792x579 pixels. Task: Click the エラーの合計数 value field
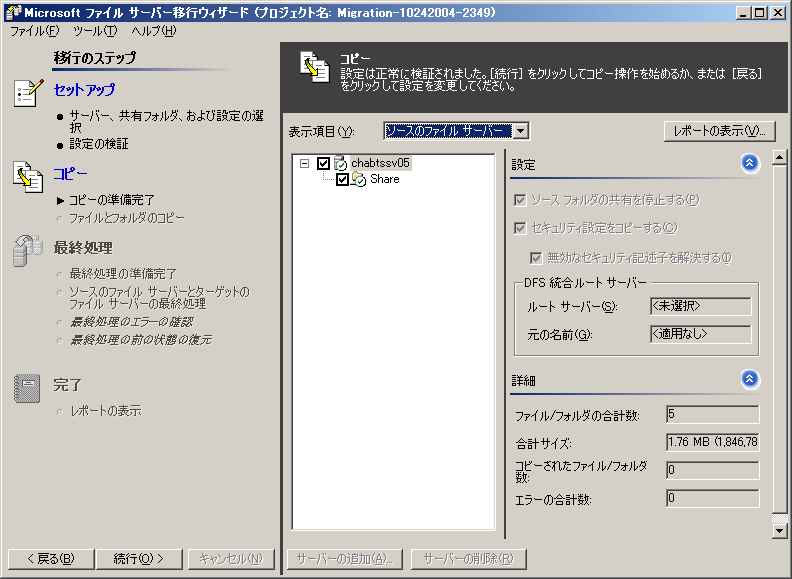point(713,498)
